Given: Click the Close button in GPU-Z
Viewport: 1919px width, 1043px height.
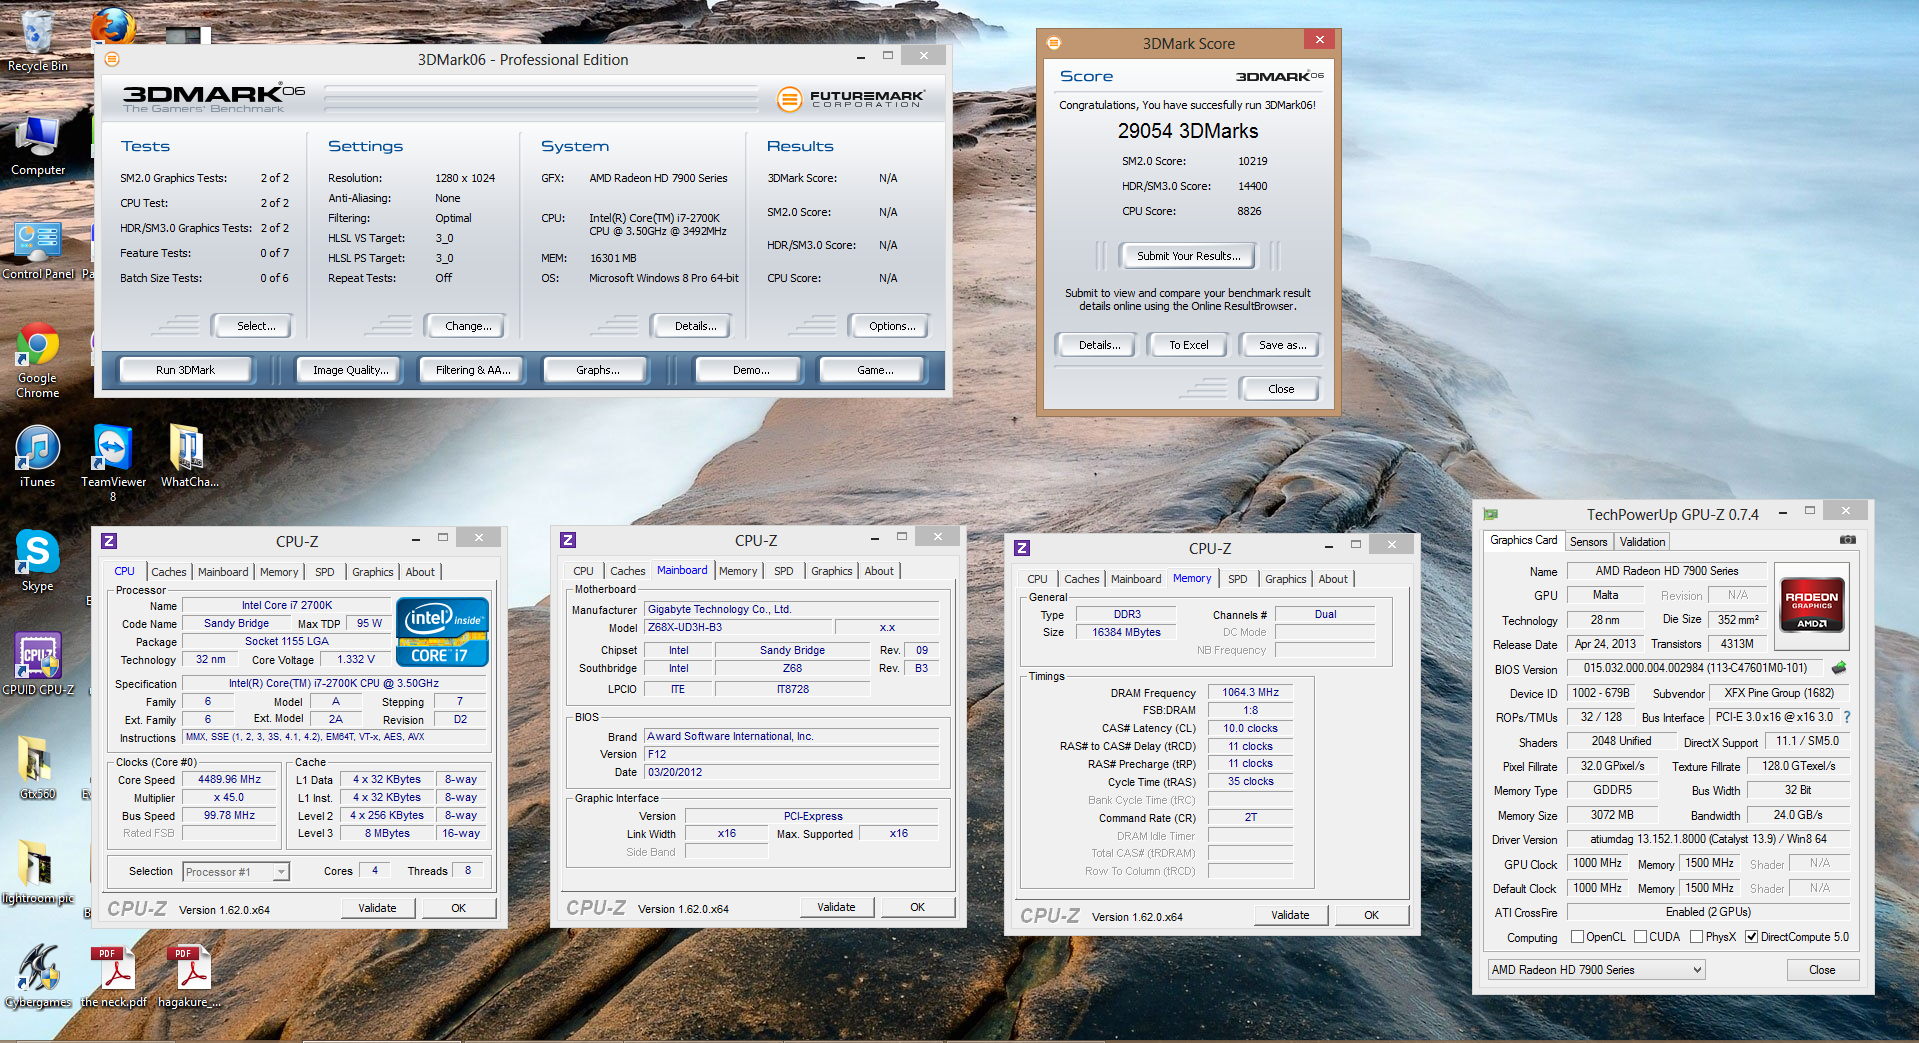Looking at the screenshot, I should [x=1822, y=970].
